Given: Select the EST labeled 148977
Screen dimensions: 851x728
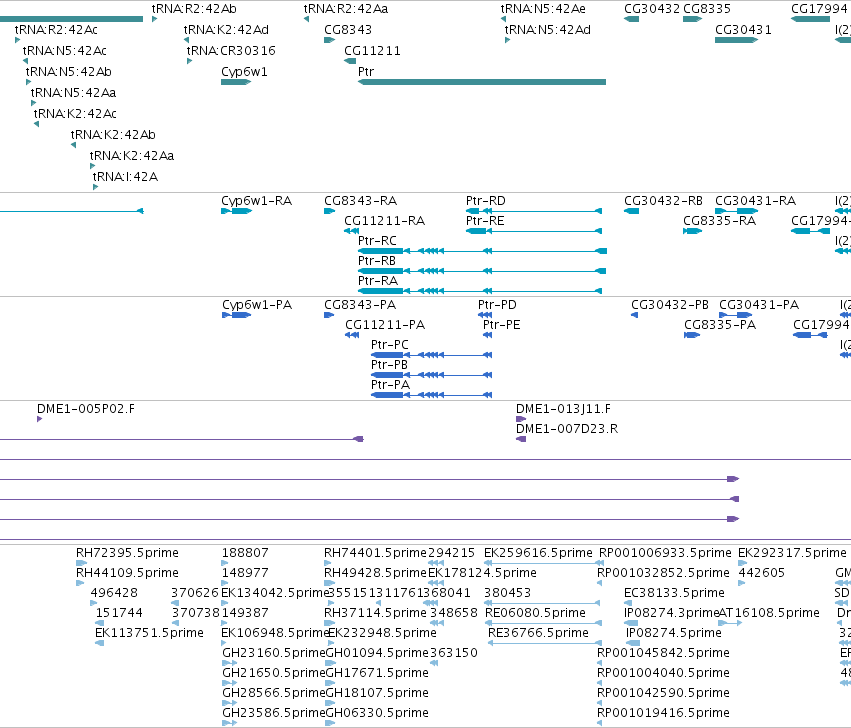Looking at the screenshot, I should pyautogui.click(x=245, y=573).
